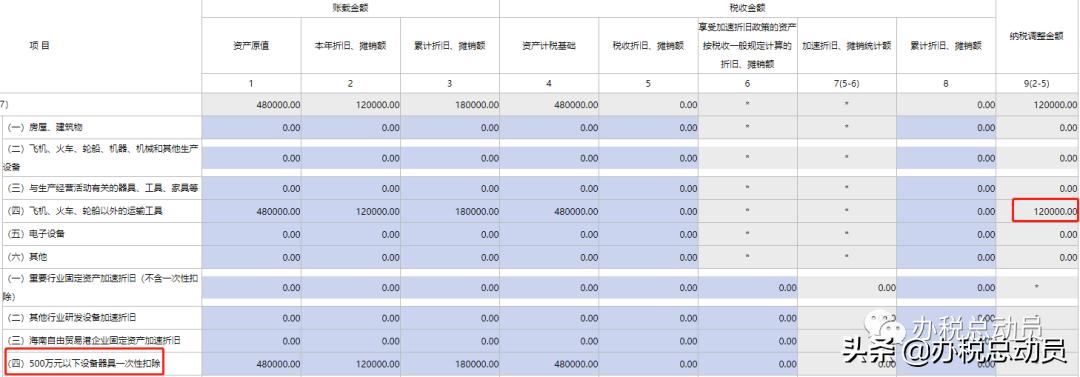Click 重要行业固定资产加速折旧 row 税收折旧、摊销额 cell

click(648, 287)
